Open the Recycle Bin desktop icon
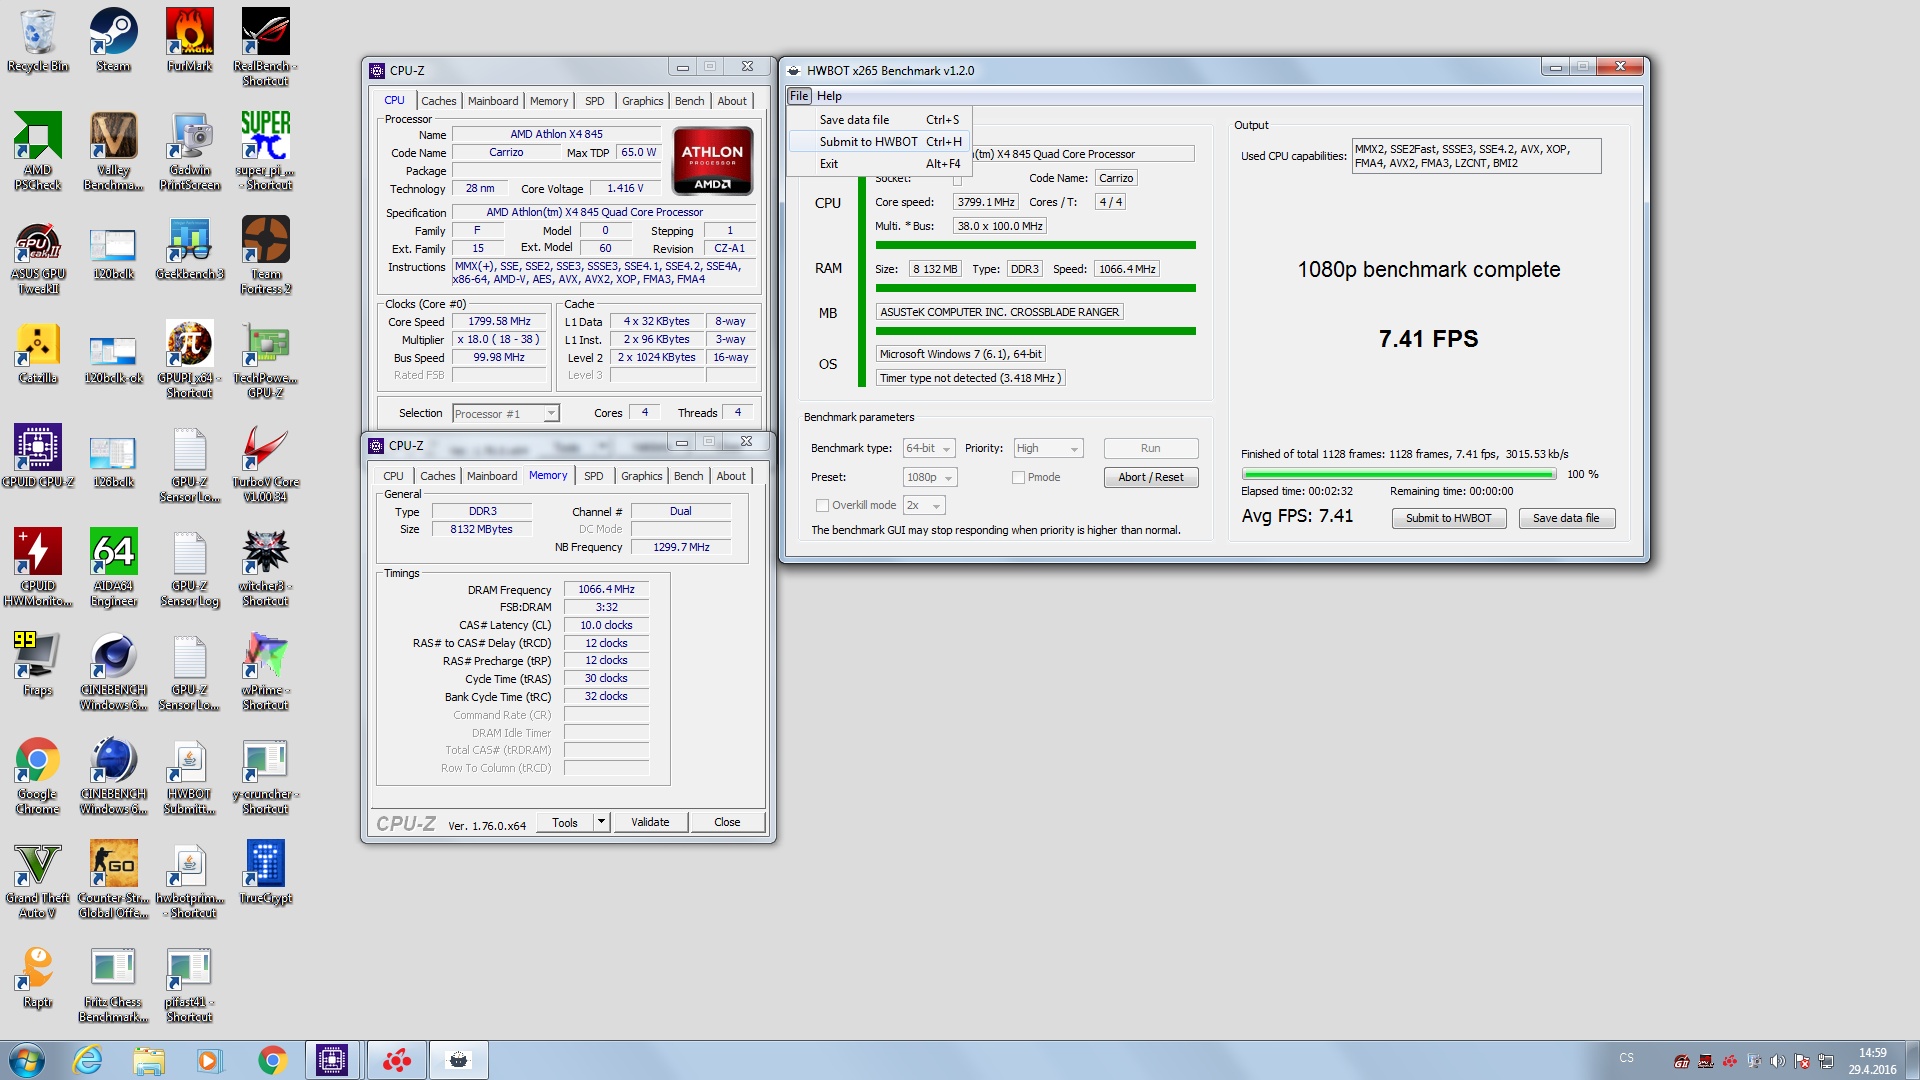This screenshot has width=1920, height=1080. (38, 40)
